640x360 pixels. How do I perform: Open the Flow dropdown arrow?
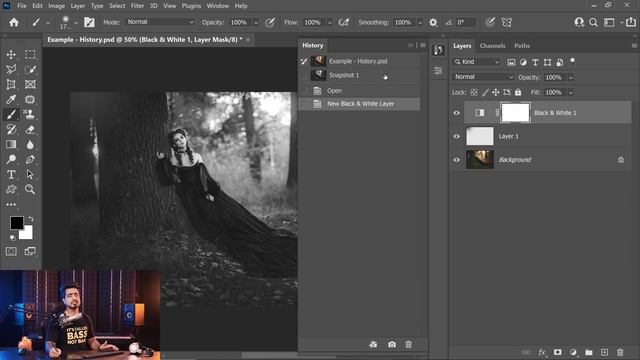pos(330,22)
